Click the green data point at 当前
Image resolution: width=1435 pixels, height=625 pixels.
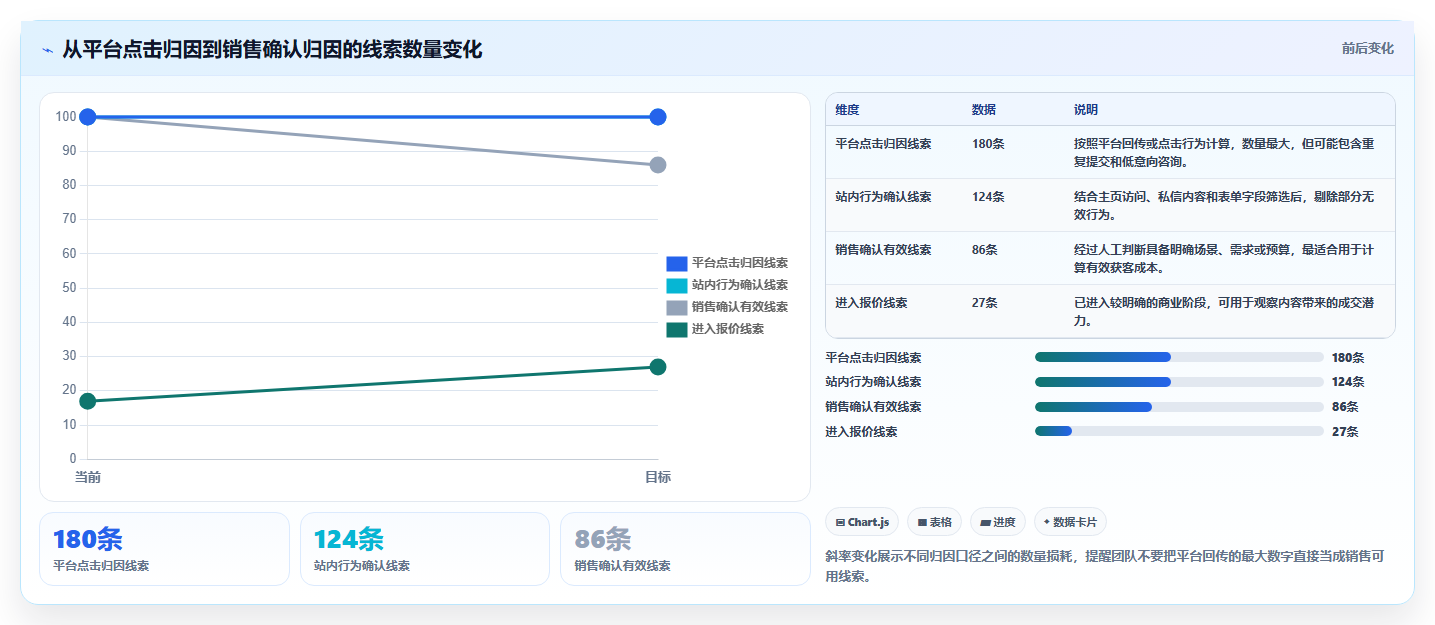coord(88,401)
